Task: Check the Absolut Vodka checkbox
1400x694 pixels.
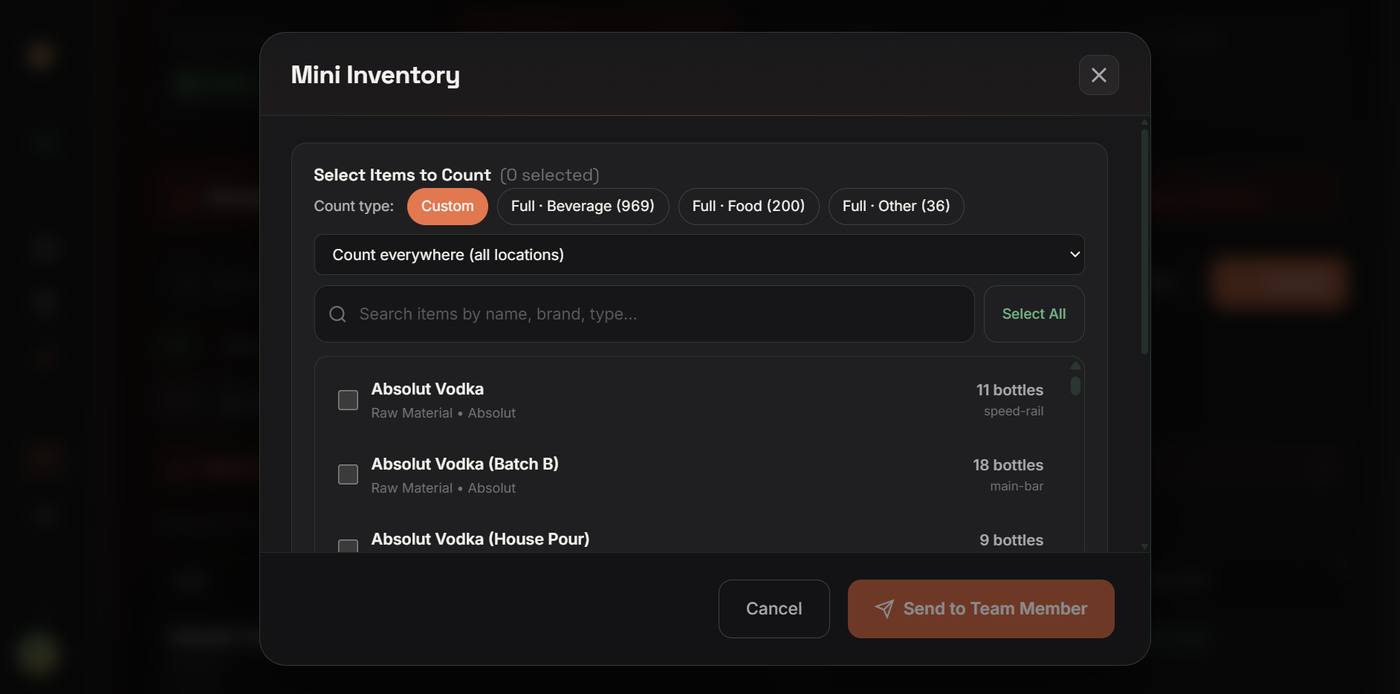Action: pyautogui.click(x=348, y=400)
